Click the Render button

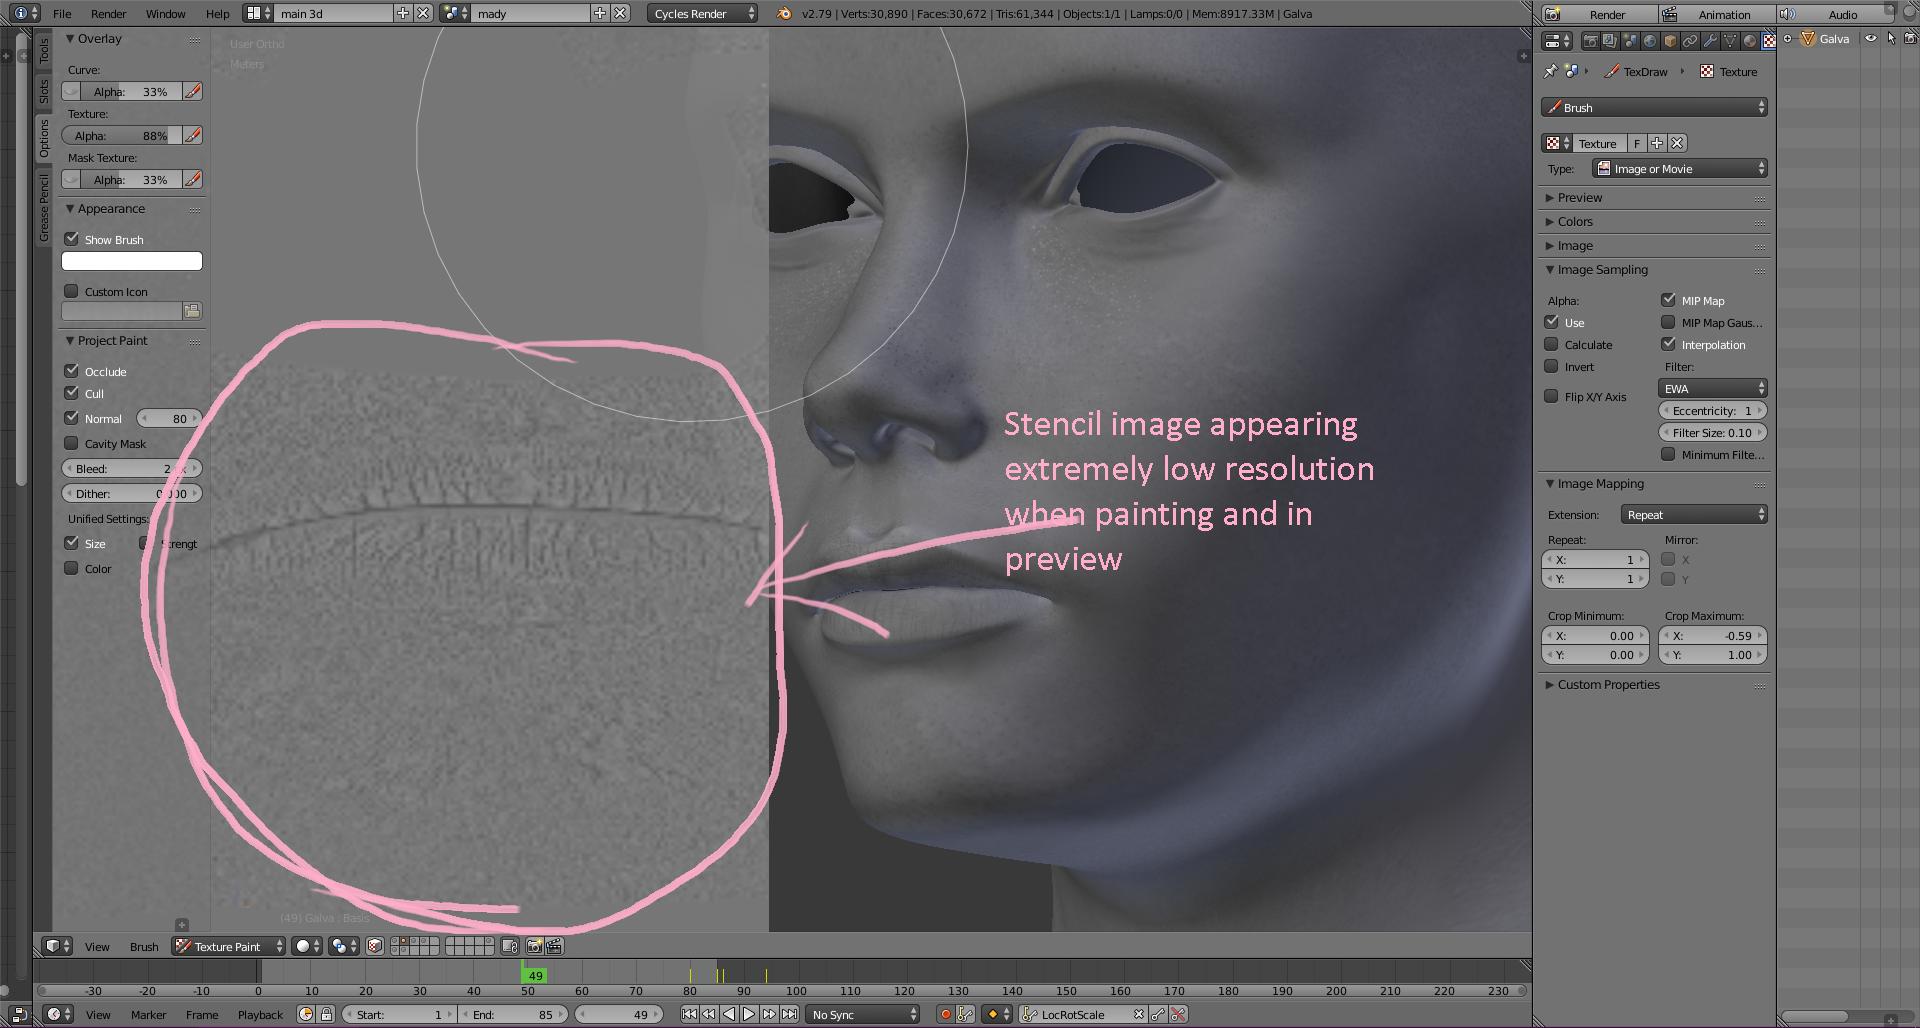coord(1598,14)
